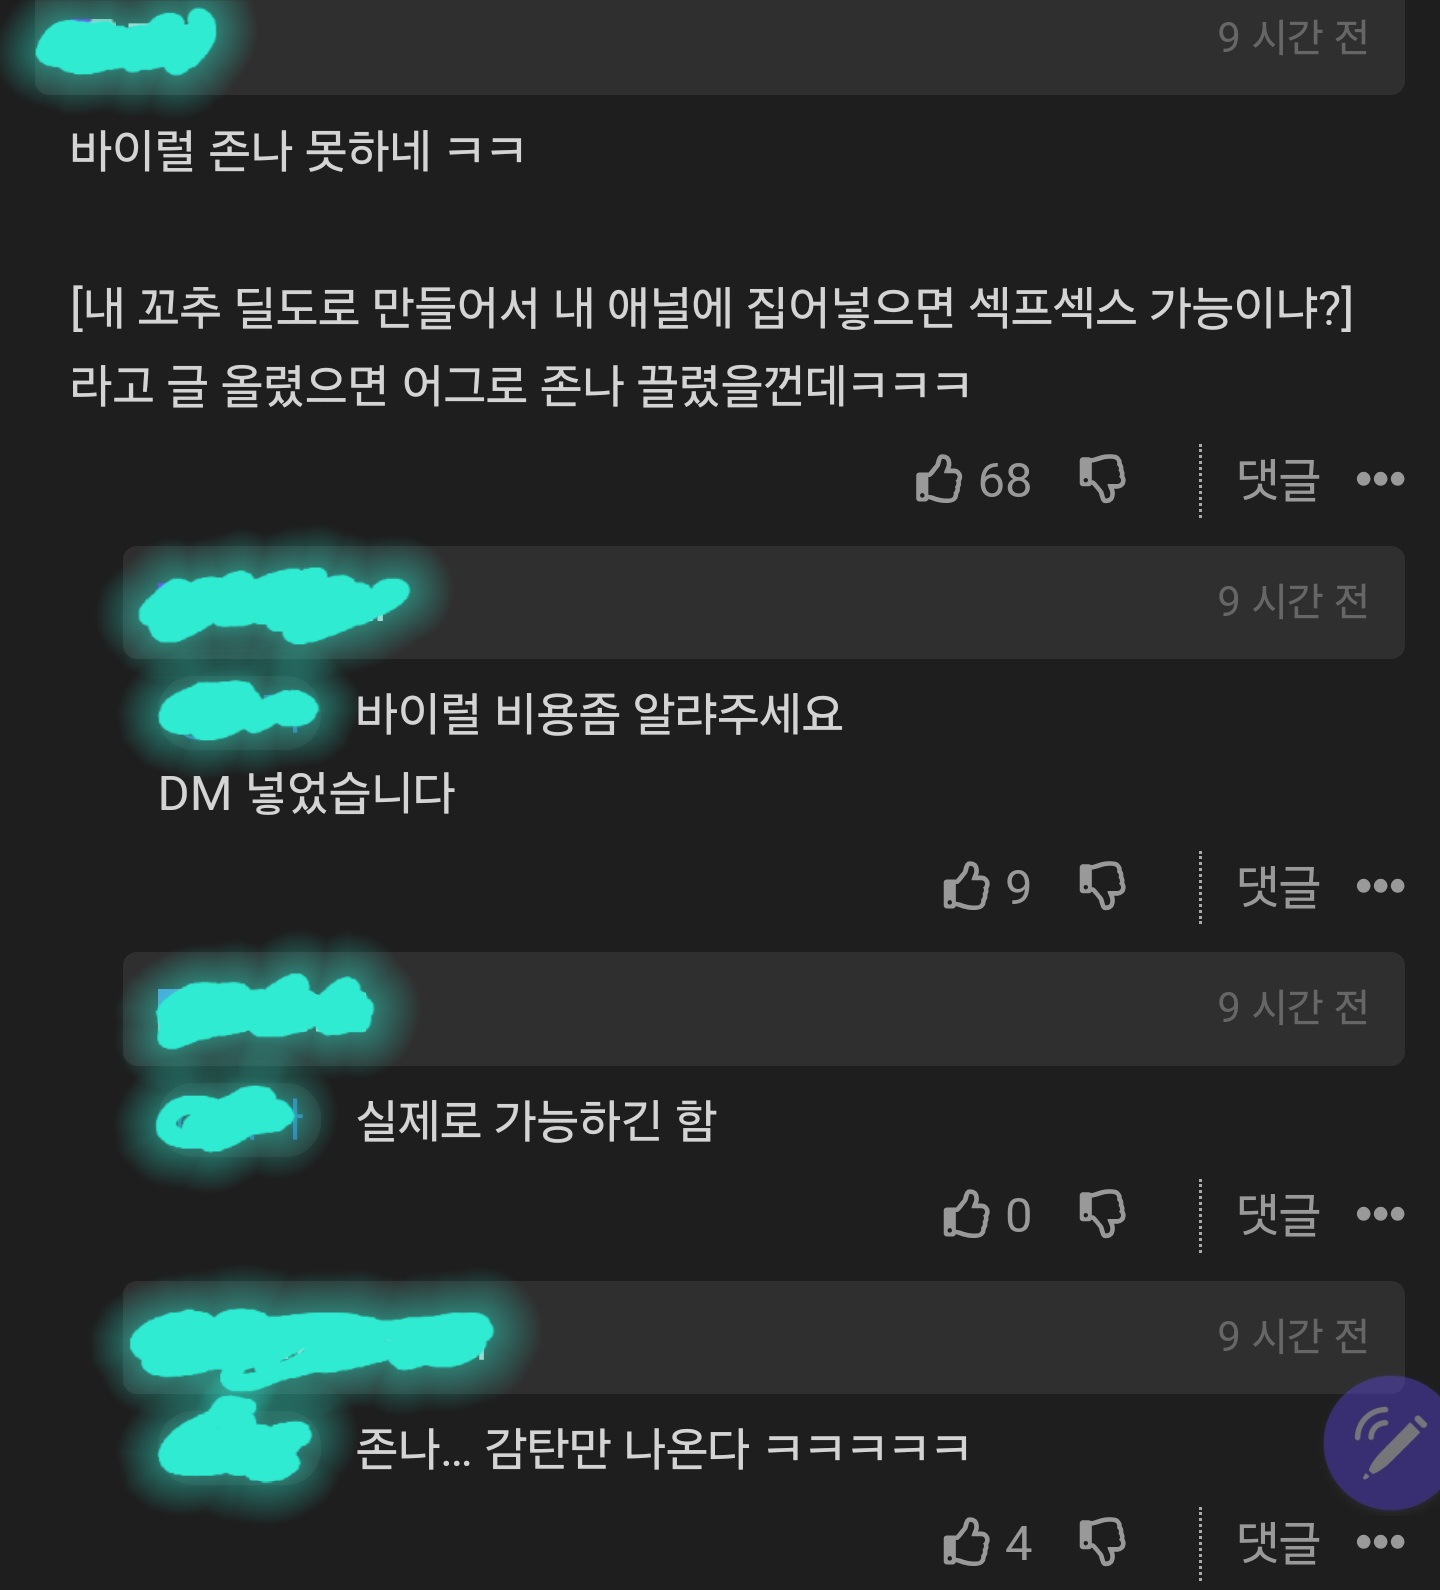Dislike the comment with 68 upvotes
Viewport: 1440px width, 1590px height.
[1103, 479]
